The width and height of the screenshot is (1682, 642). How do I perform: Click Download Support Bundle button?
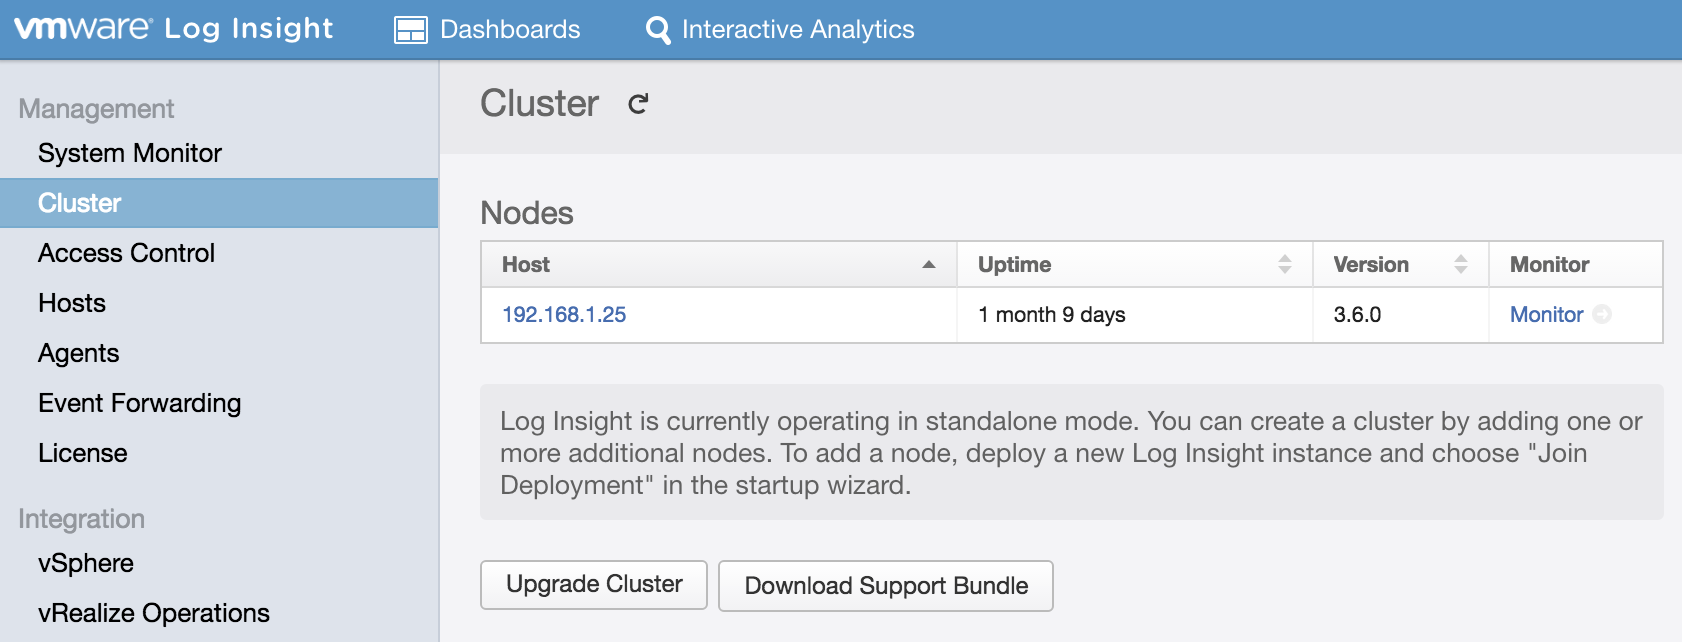point(885,586)
